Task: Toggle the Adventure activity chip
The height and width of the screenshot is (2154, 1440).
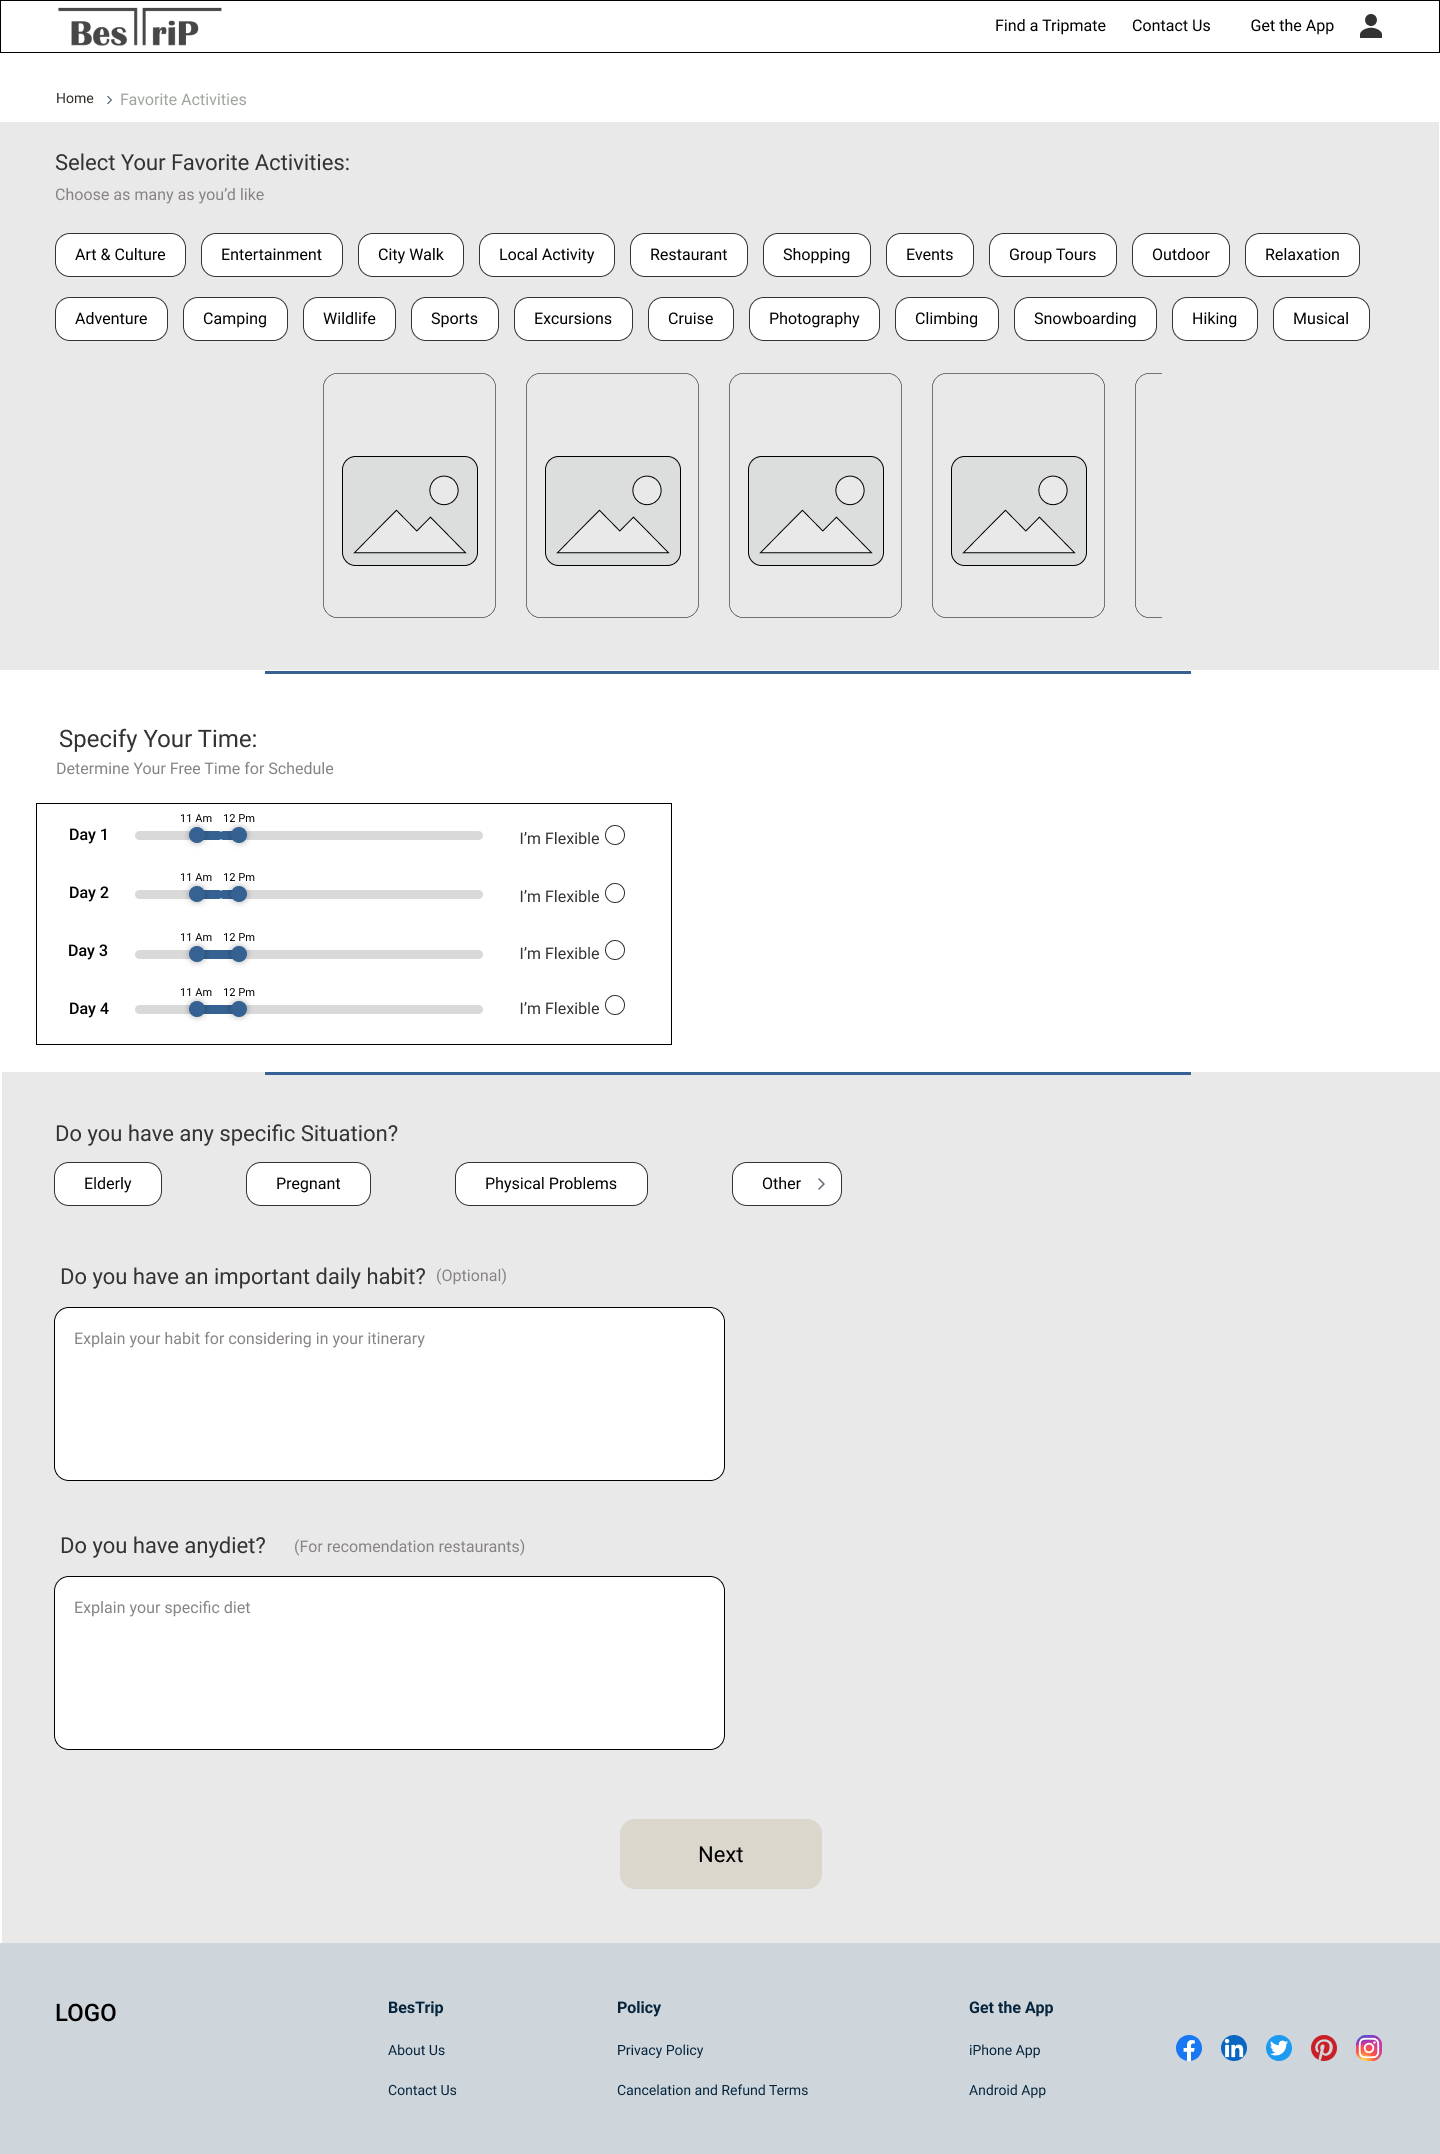Action: [x=111, y=319]
